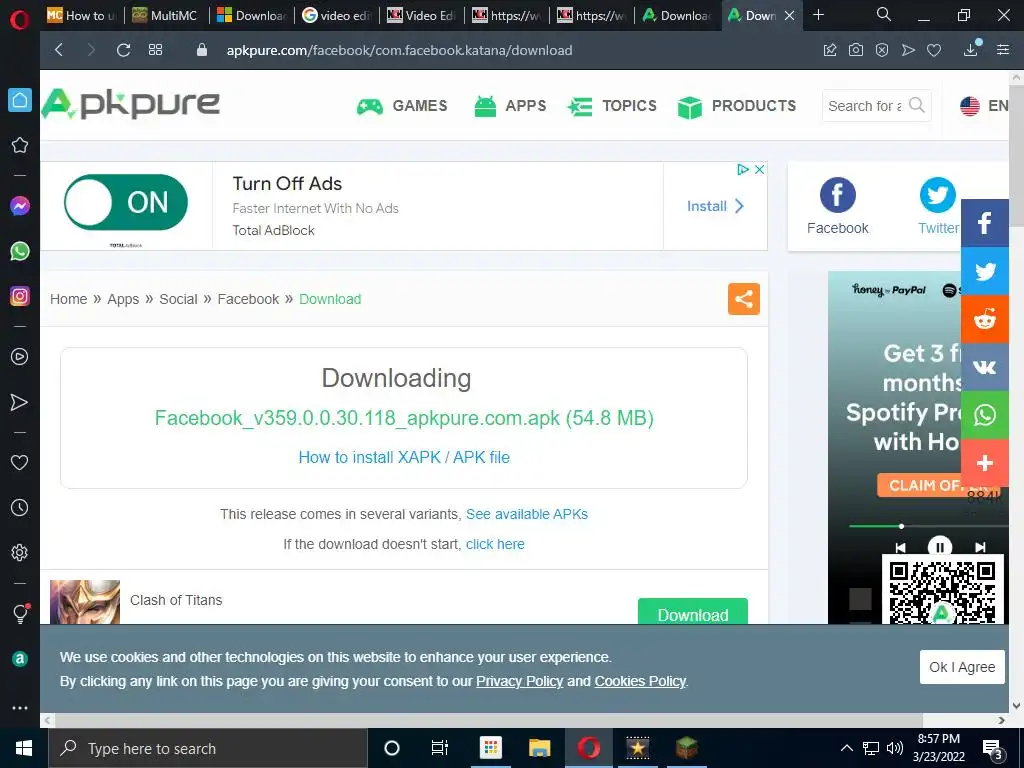
Task: Open PRODUCTS navigation menu
Action: pos(737,106)
